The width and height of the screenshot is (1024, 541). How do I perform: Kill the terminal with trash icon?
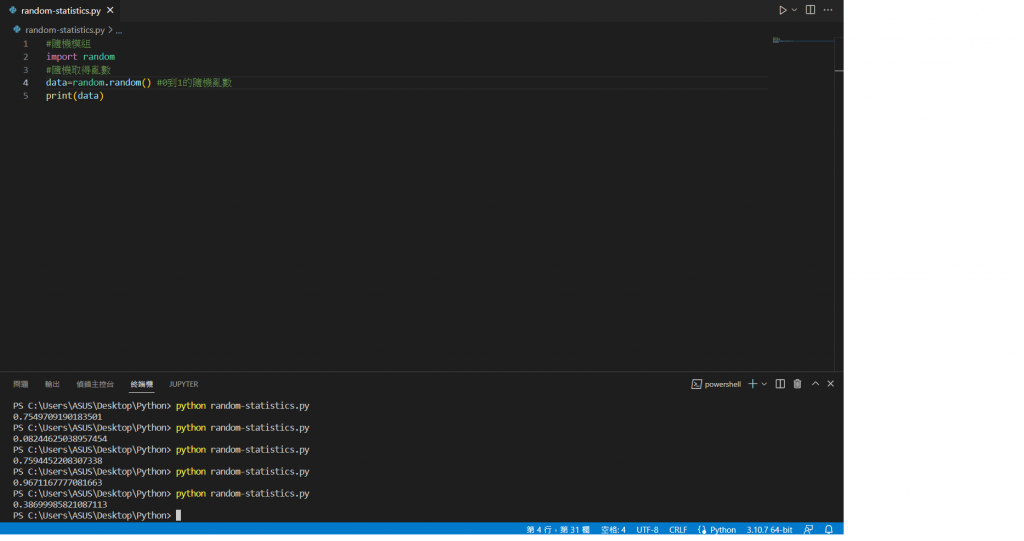click(797, 384)
